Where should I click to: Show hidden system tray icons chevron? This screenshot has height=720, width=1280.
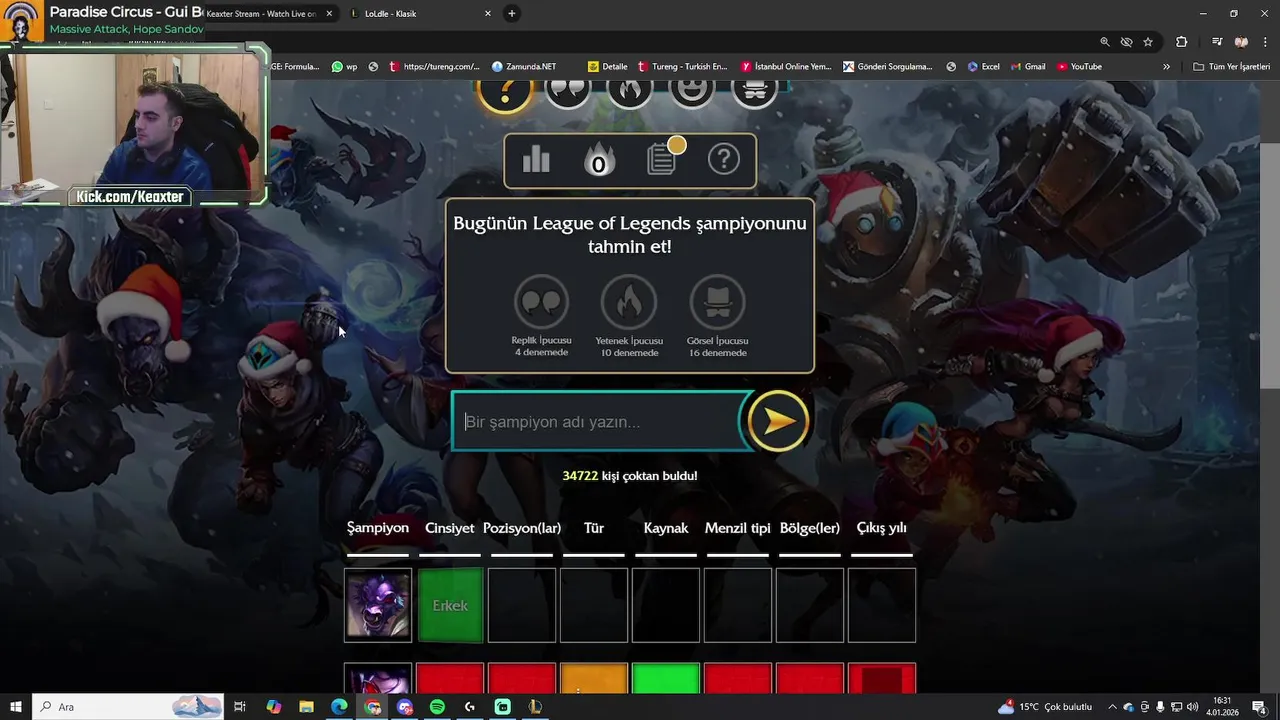coord(1112,707)
